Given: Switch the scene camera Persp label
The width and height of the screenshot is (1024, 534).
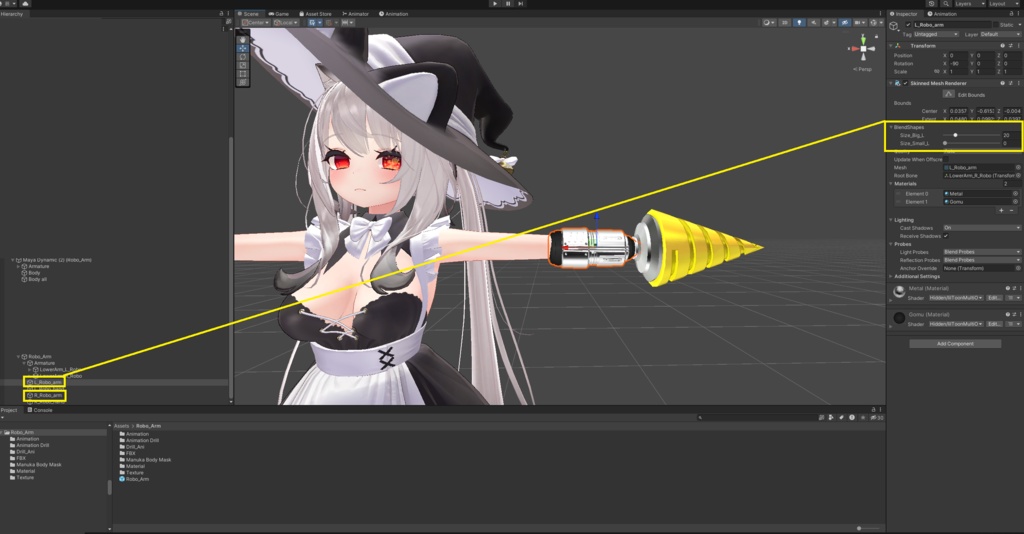Looking at the screenshot, I should click(x=863, y=69).
